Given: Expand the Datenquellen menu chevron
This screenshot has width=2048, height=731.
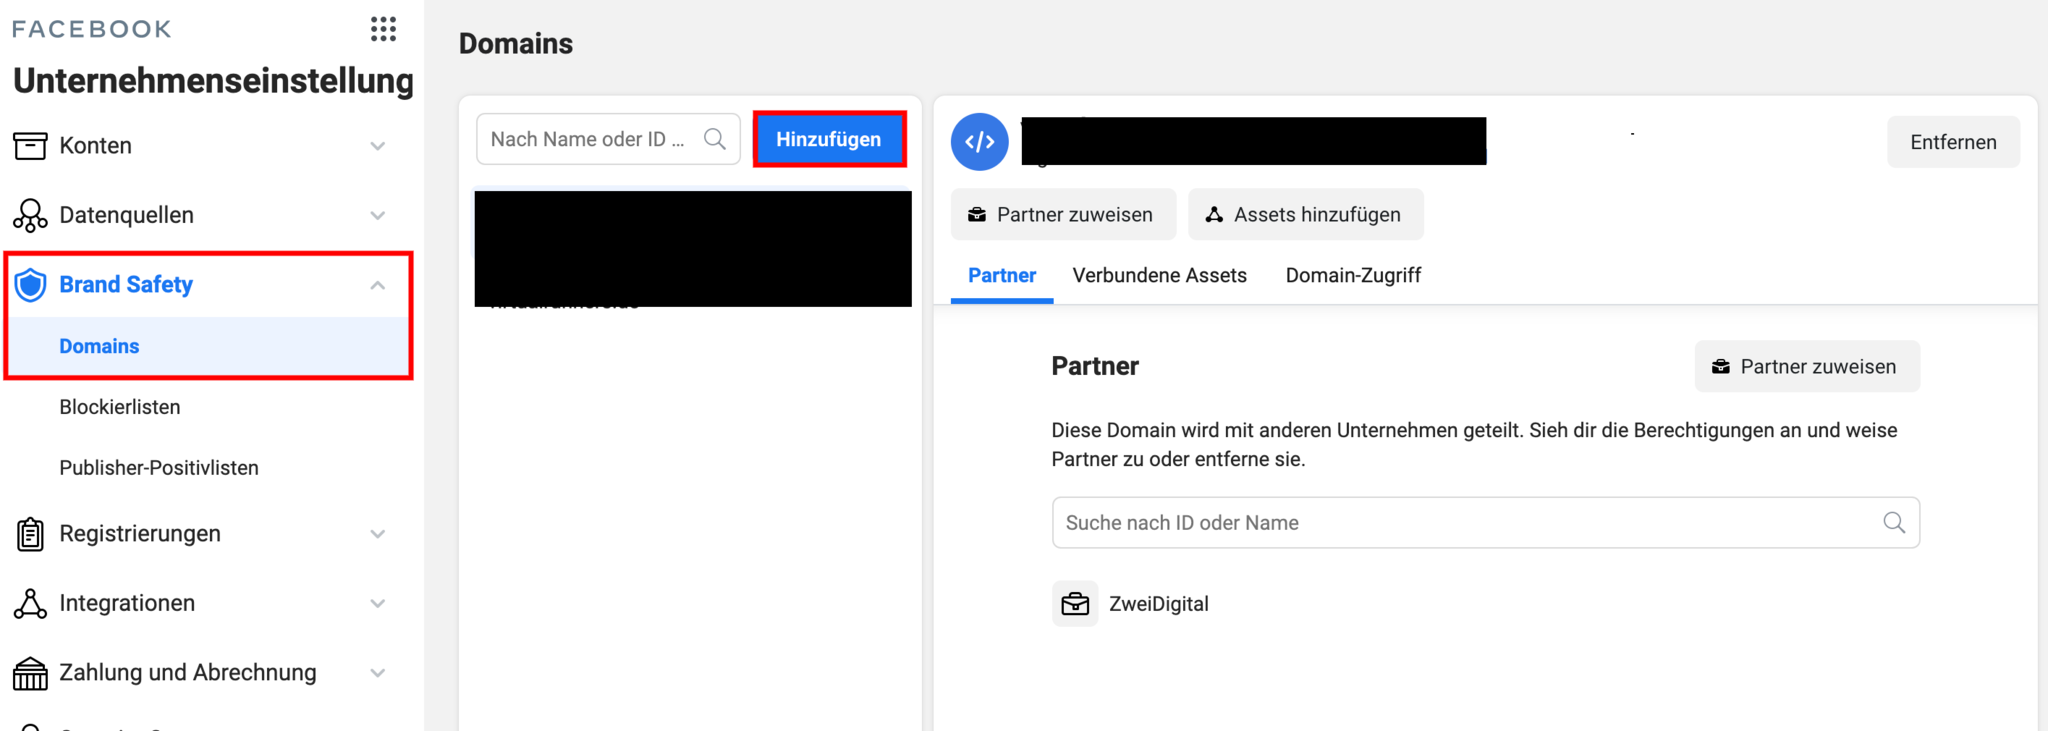Looking at the screenshot, I should (x=378, y=216).
